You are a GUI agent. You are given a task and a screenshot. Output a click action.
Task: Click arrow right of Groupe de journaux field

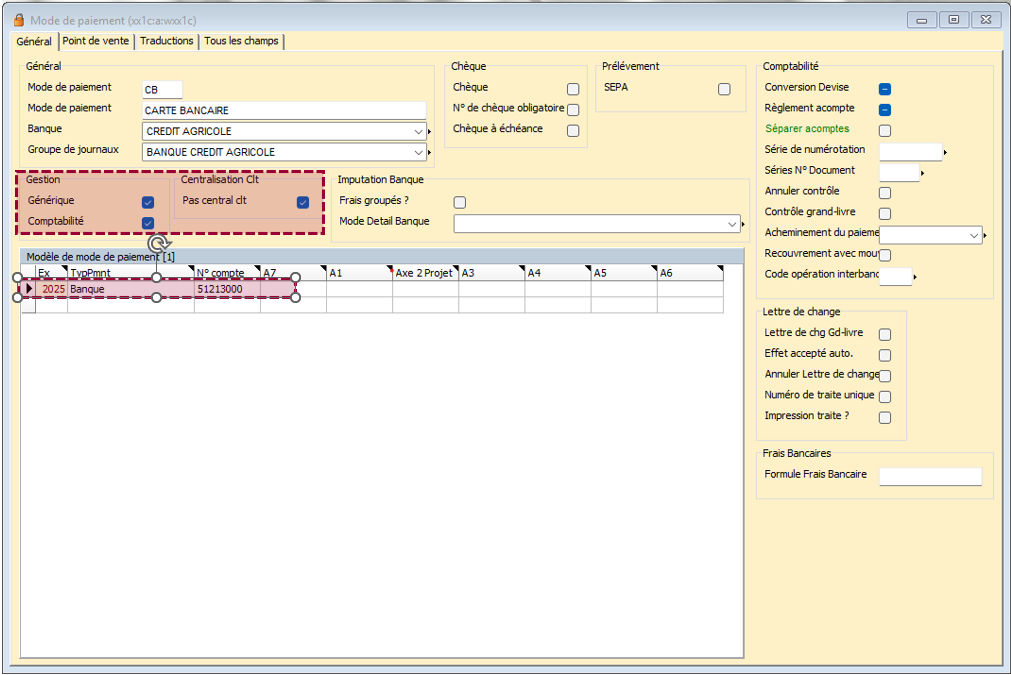click(430, 153)
